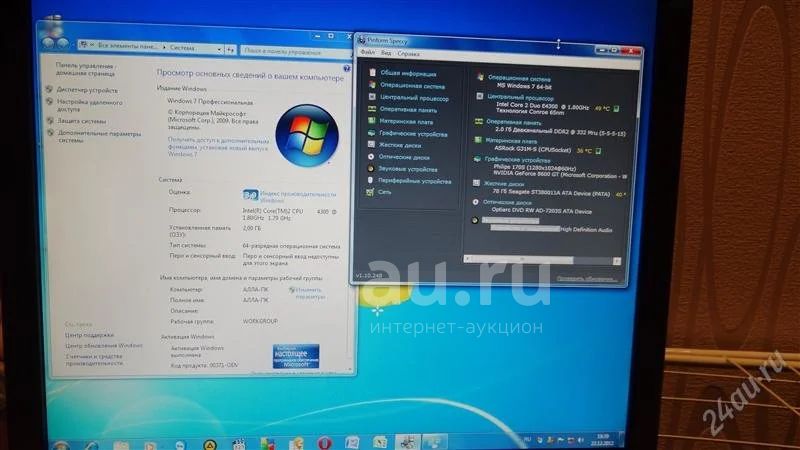Click the control panel search field
Image resolution: width=800 pixels, height=450 pixels.
pyautogui.click(x=296, y=52)
